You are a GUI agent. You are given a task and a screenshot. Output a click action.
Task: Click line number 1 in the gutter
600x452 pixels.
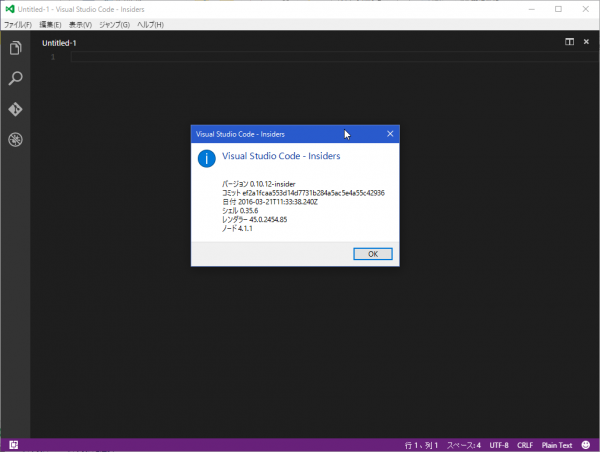click(53, 57)
